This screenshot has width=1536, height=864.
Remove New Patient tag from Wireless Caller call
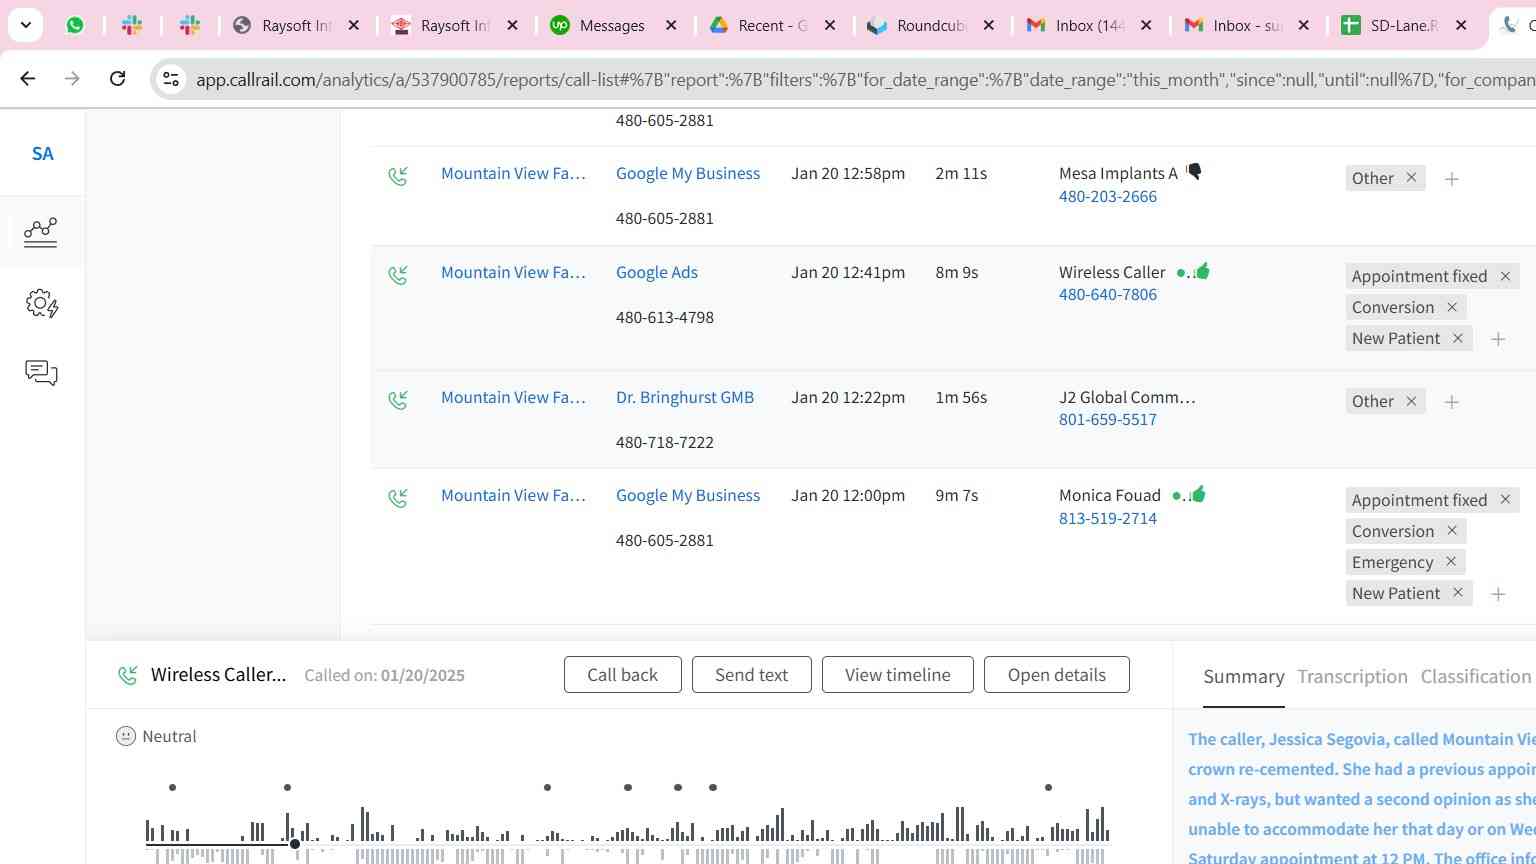(1458, 337)
